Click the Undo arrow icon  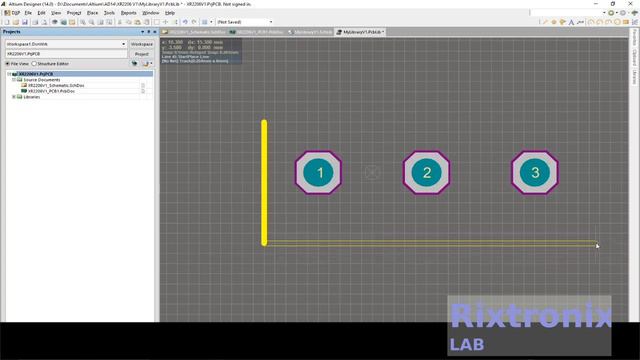[185, 22]
